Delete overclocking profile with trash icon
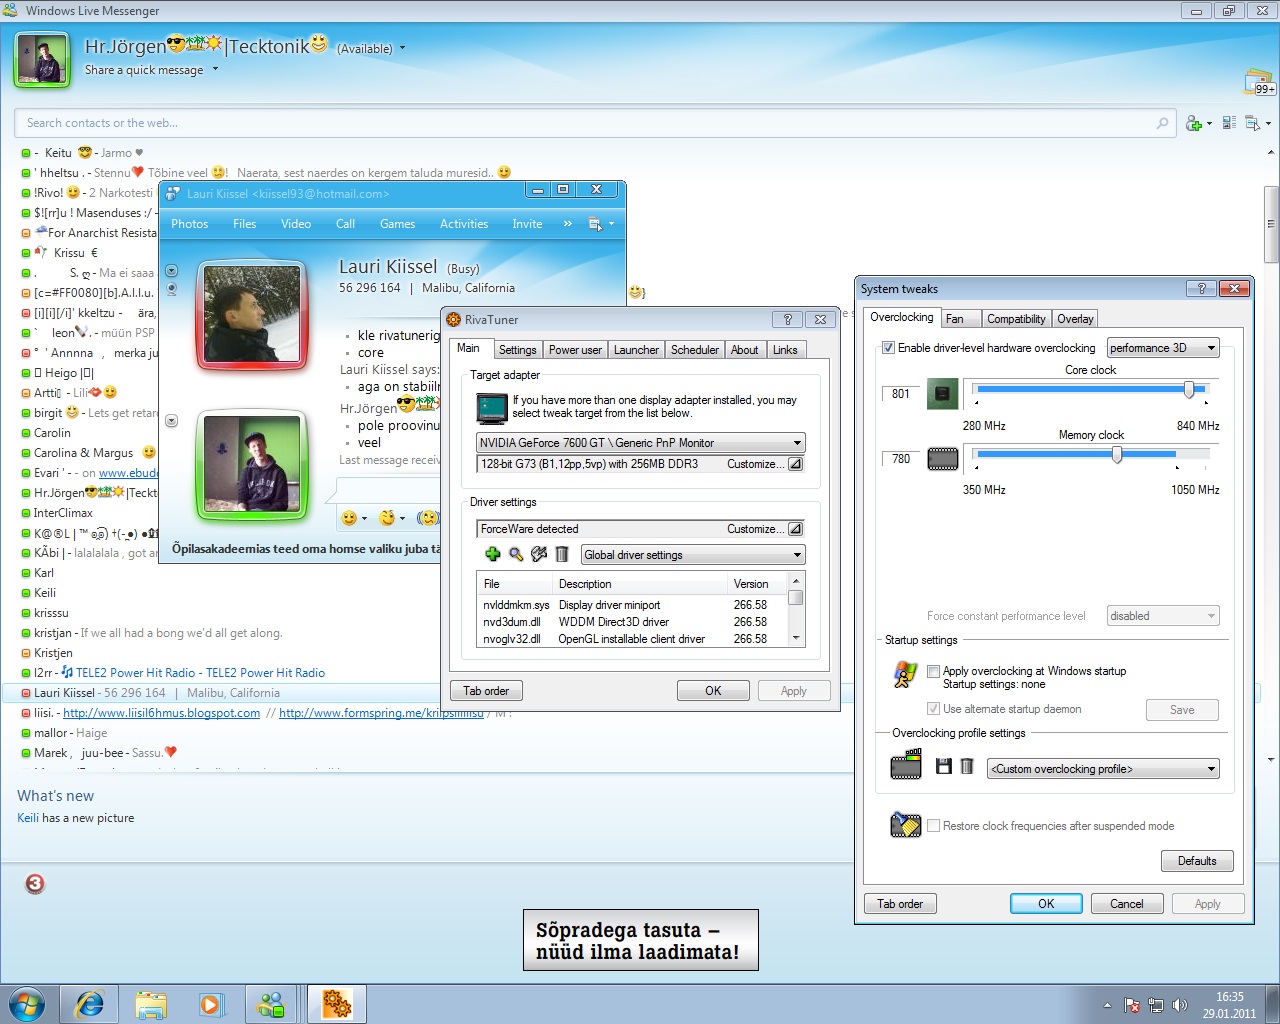Image resolution: width=1280 pixels, height=1024 pixels. pyautogui.click(x=967, y=766)
